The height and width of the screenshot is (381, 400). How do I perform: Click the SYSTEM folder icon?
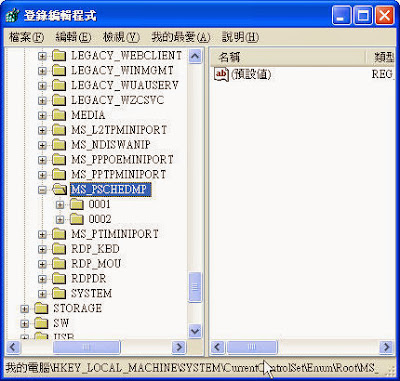coord(59,293)
